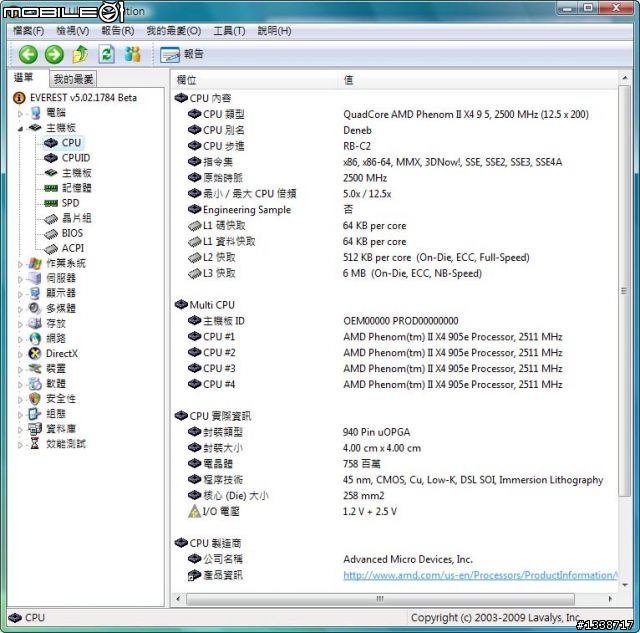Select the 組態 configuration item
Image resolution: width=640 pixels, height=633 pixels.
pyautogui.click(x=56, y=414)
